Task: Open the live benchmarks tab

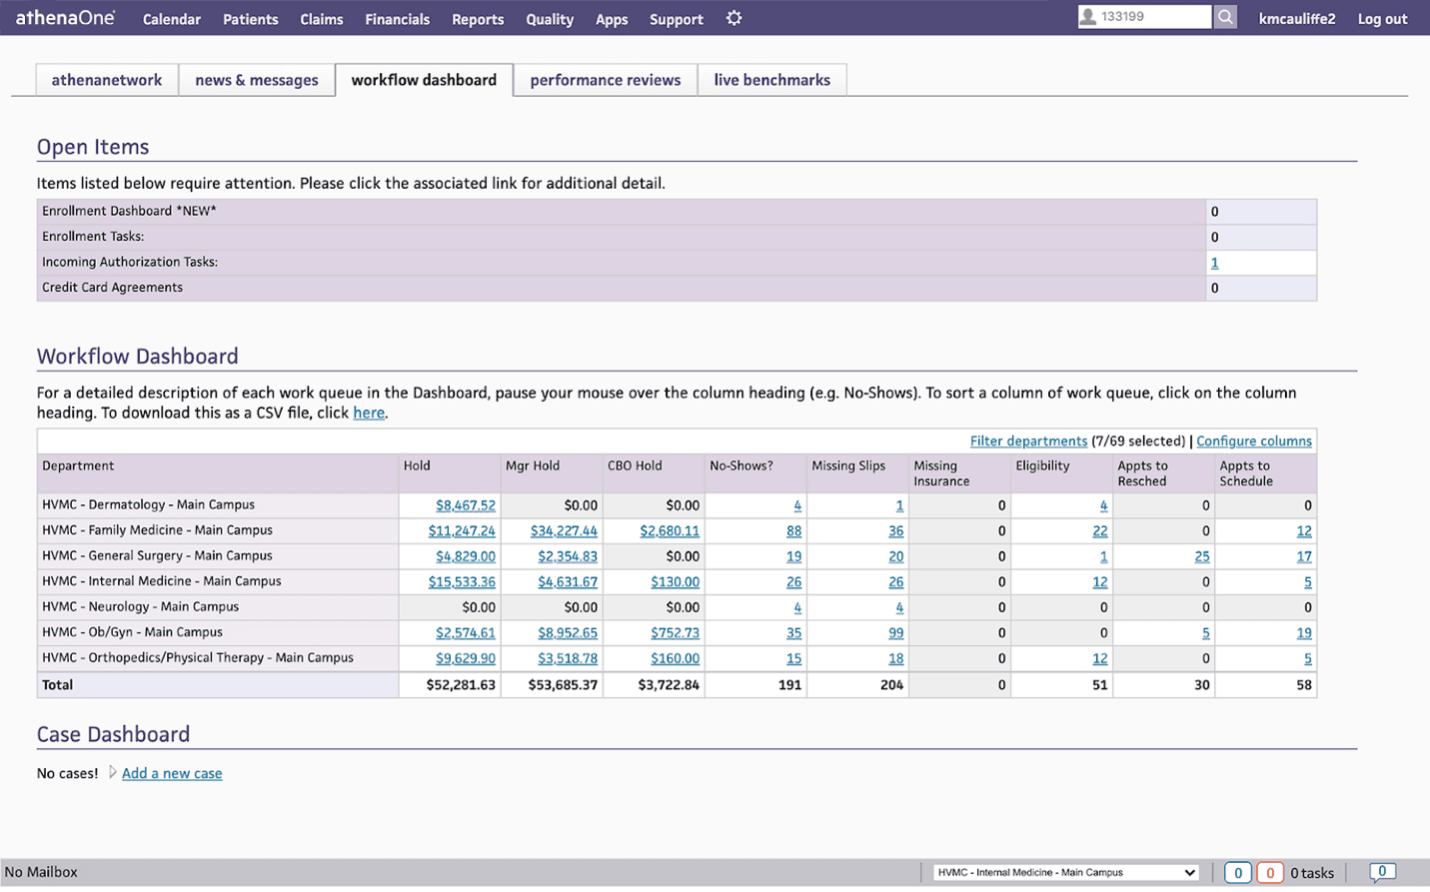Action: pyautogui.click(x=772, y=79)
